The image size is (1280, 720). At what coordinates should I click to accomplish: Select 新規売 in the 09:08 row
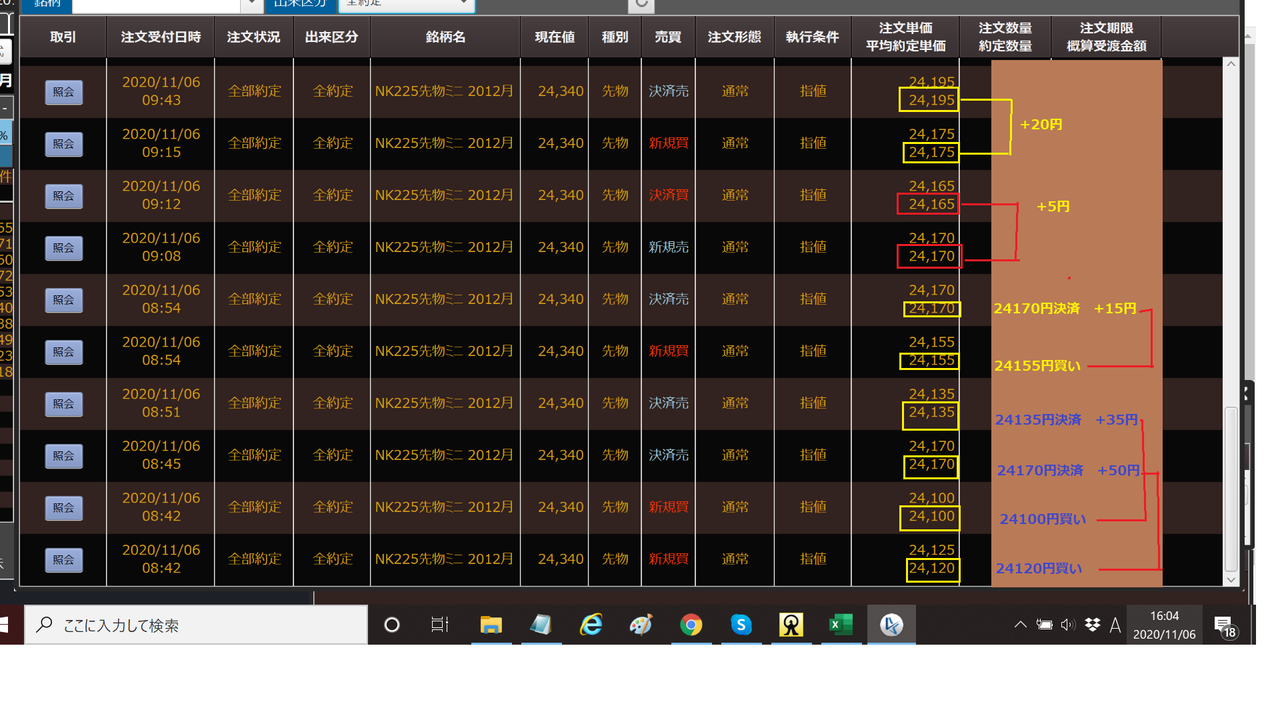(668, 247)
